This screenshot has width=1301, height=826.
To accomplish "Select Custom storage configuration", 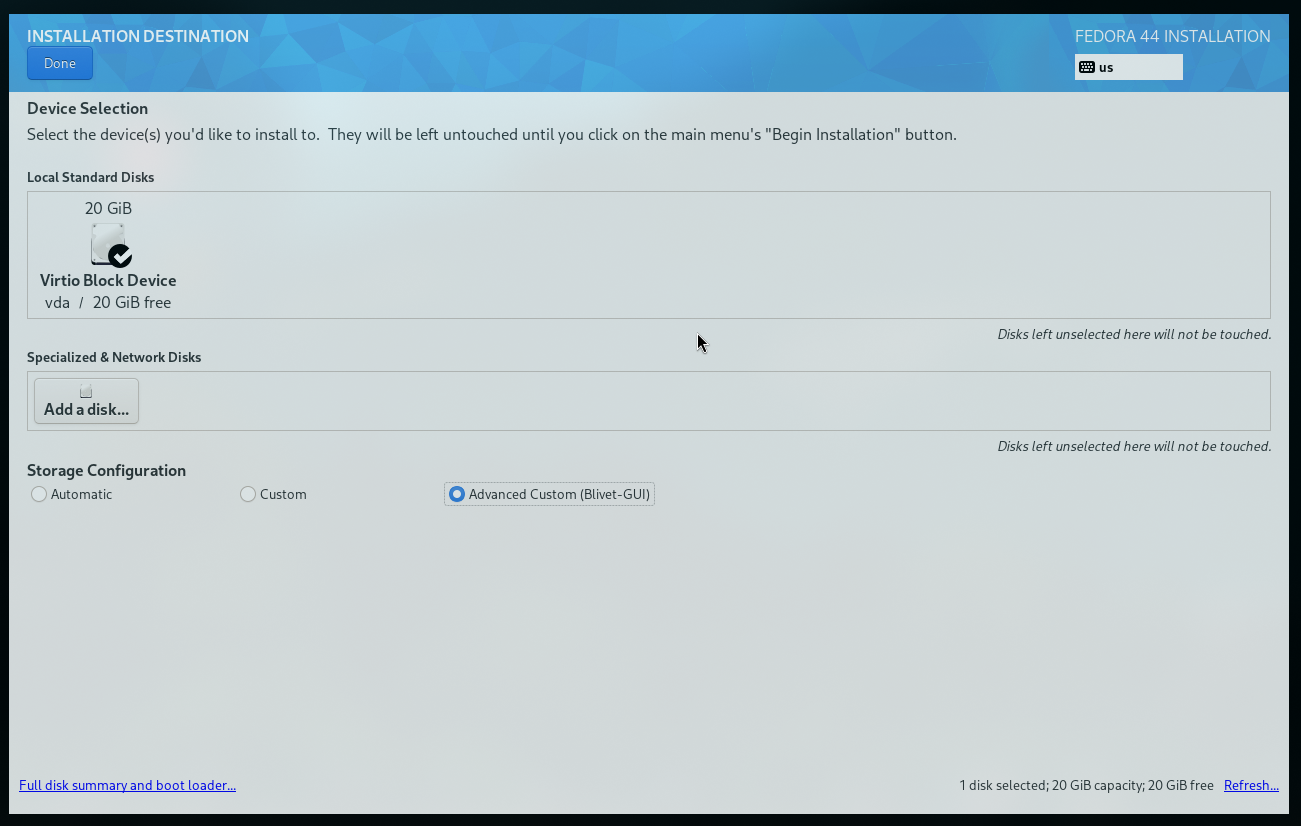I will tap(274, 494).
